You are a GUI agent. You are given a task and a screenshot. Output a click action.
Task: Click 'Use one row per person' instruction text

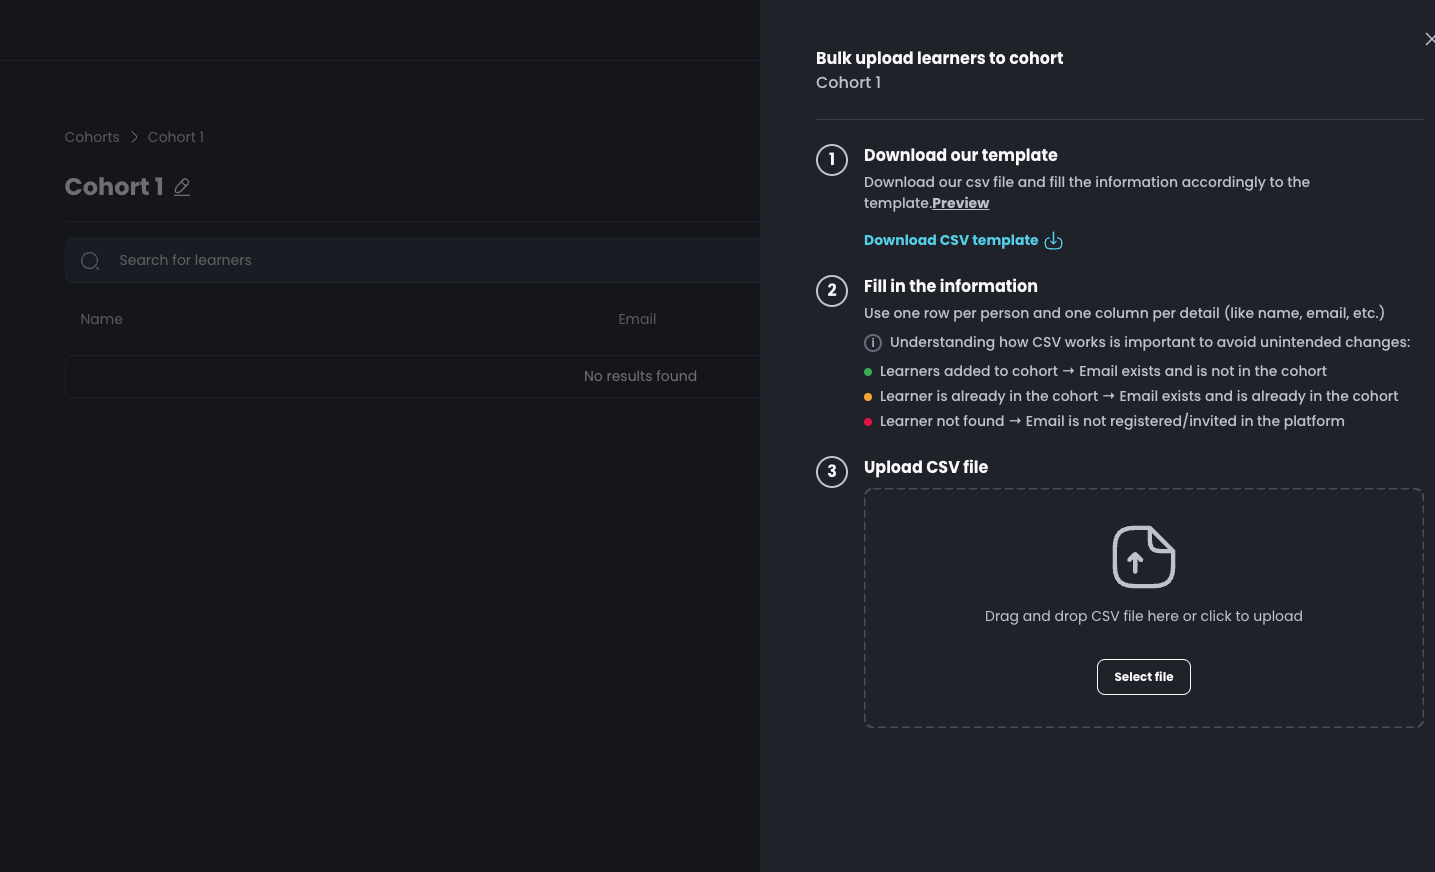coord(1124,313)
